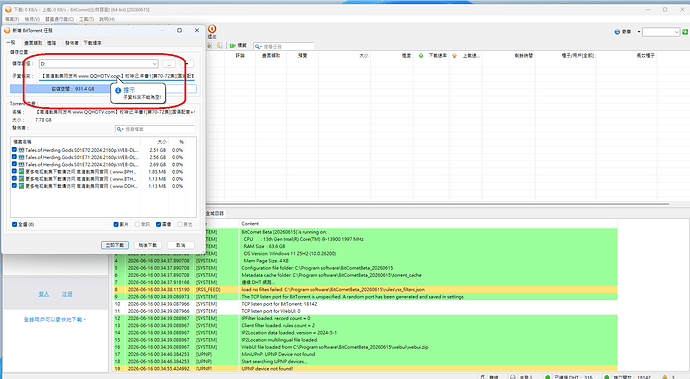Uncheck the S01E70 video file checkbox
Image resolution: width=690 pixels, height=379 pixels.
[15, 150]
